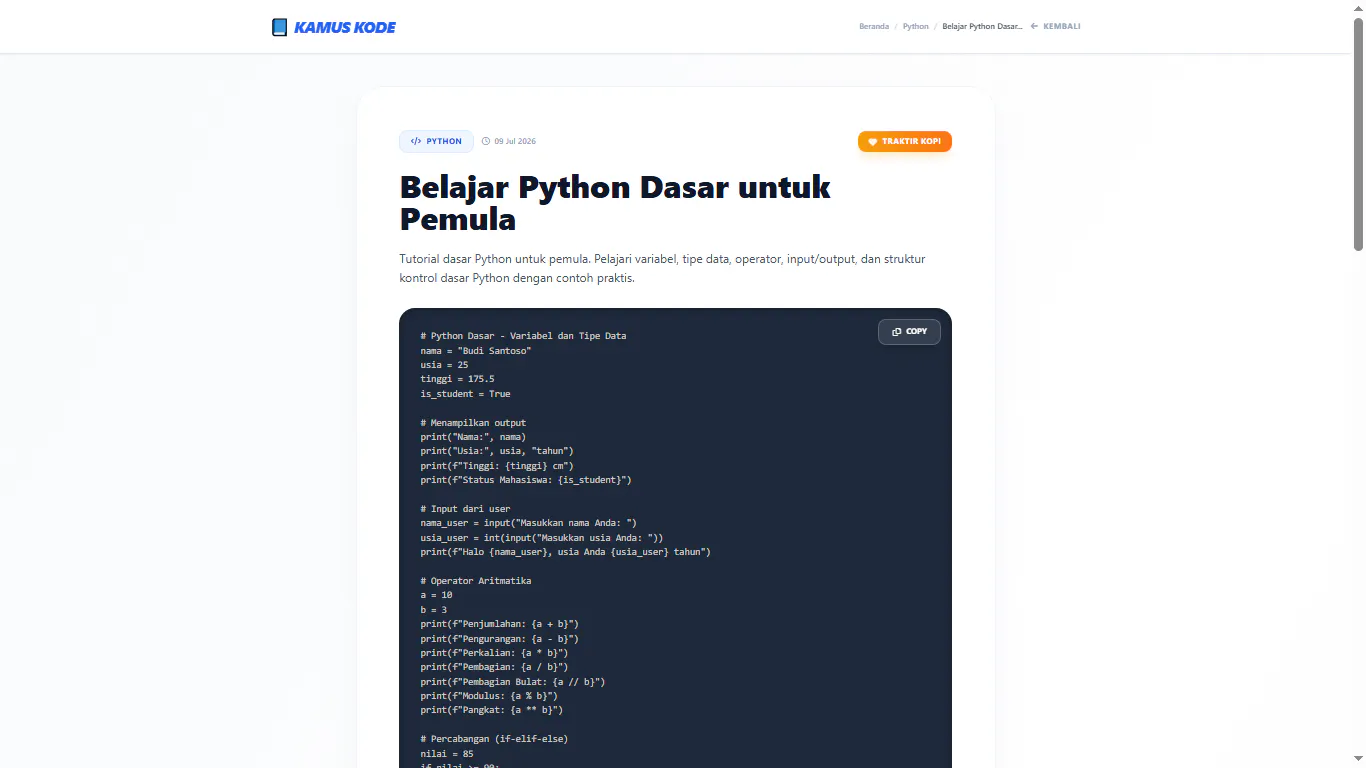Click the nama_user input line
Image resolution: width=1366 pixels, height=768 pixels.
(528, 523)
